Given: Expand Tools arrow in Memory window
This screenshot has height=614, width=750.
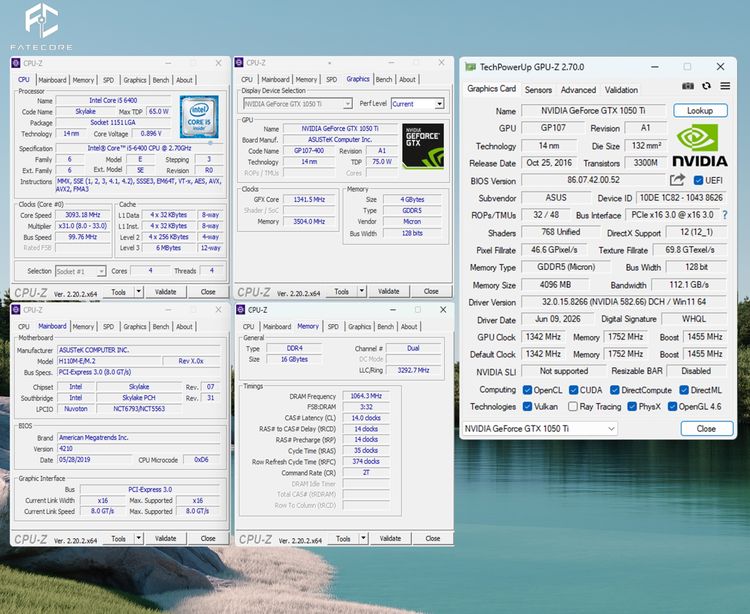Looking at the screenshot, I should (x=363, y=538).
